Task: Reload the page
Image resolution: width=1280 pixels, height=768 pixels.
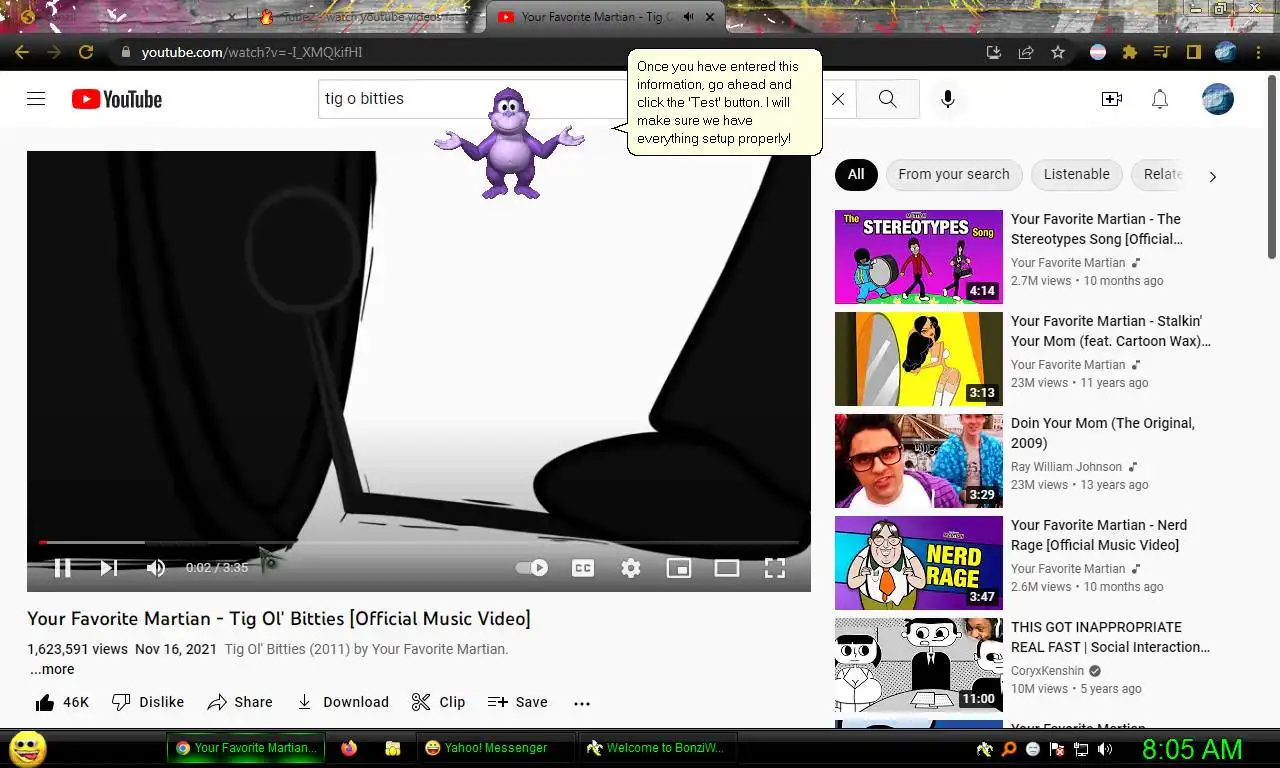Action: coord(86,52)
